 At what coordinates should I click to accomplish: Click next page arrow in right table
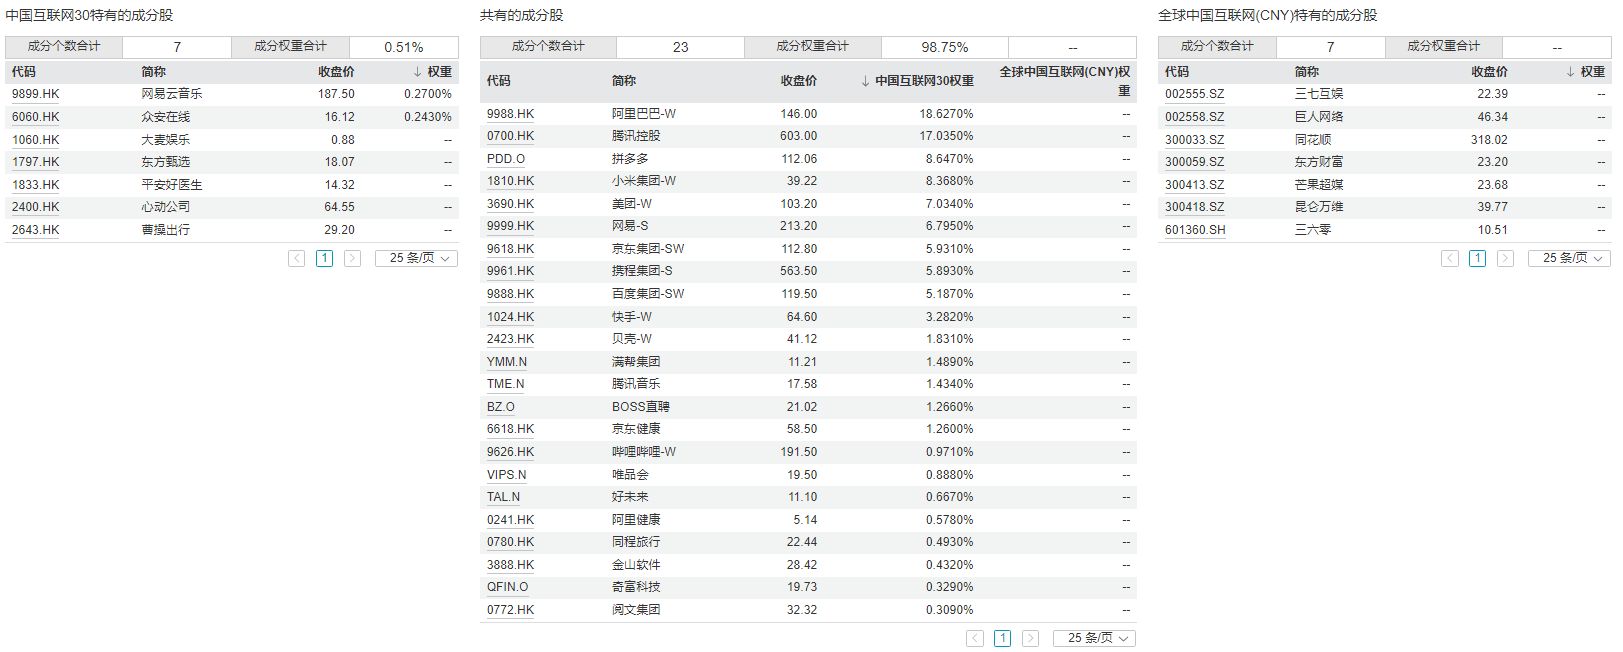point(1505,258)
